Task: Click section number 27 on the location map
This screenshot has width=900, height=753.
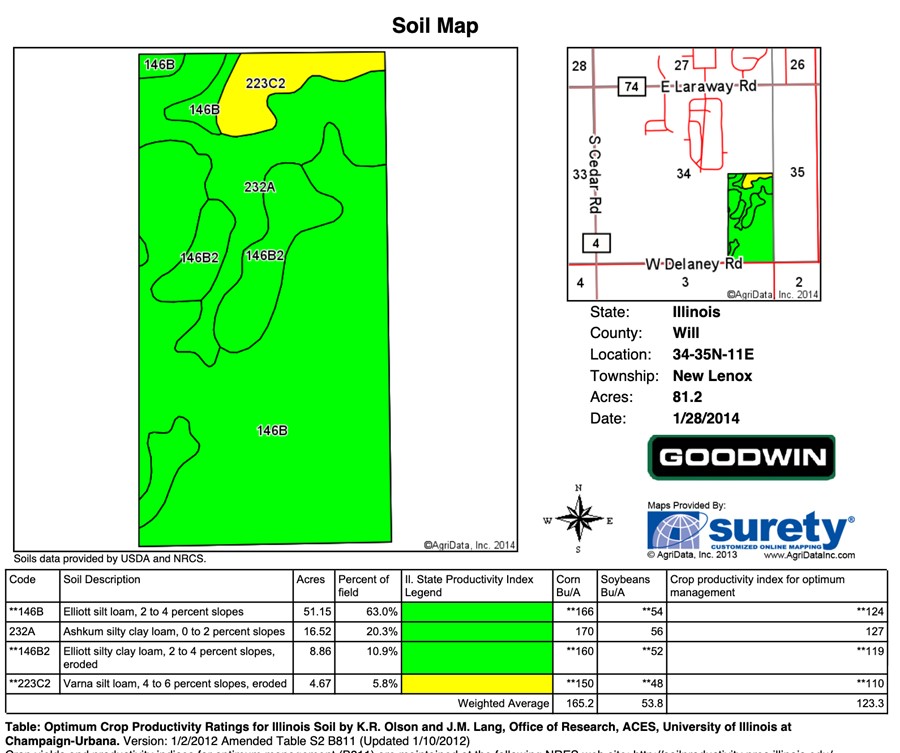Action: [681, 65]
